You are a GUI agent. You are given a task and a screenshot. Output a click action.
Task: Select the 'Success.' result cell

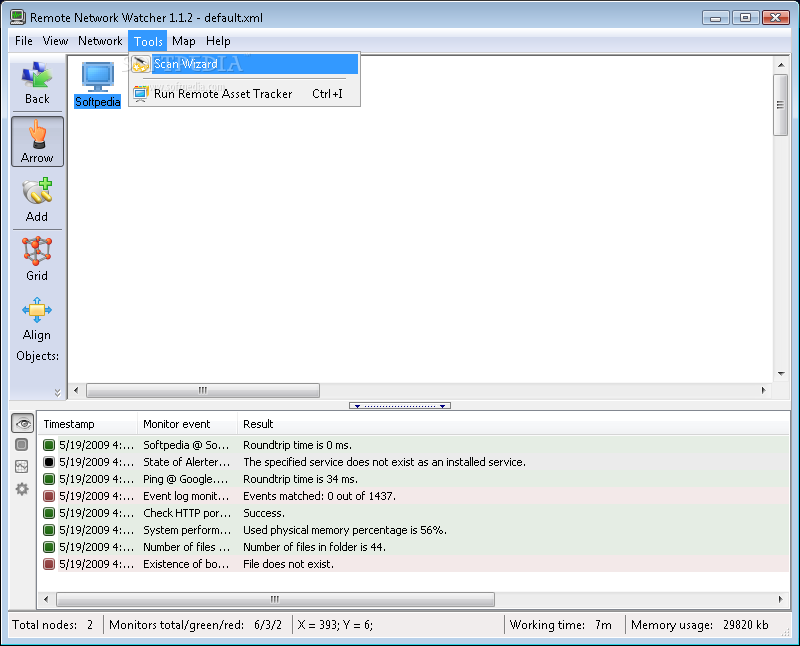pos(264,513)
